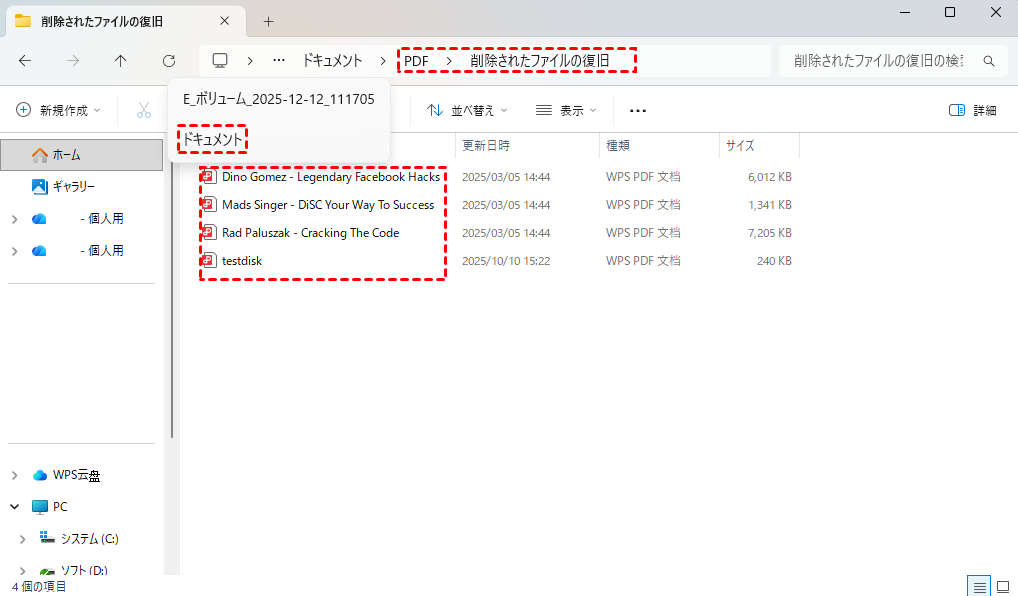Switch to large thumbnails view icon
1018x596 pixels.
(1002, 586)
